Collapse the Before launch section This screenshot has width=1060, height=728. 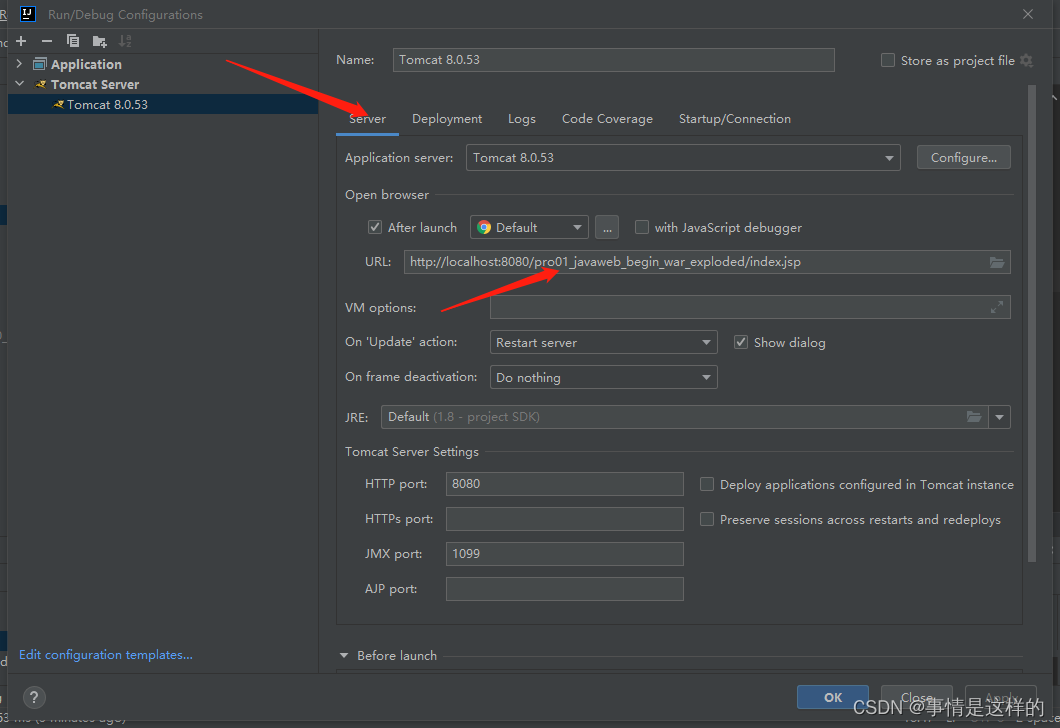344,656
